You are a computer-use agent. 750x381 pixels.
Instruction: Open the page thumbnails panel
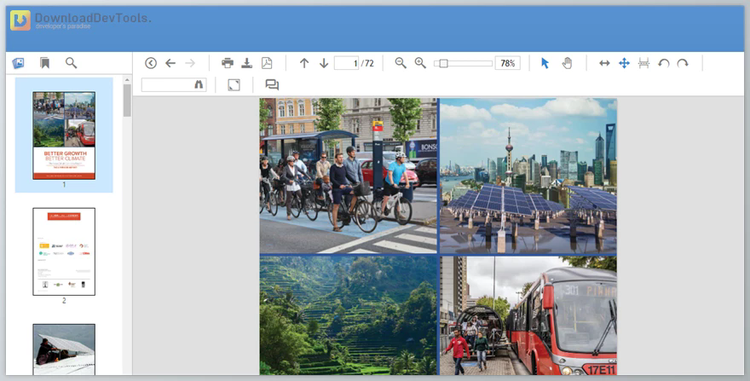tap(18, 63)
